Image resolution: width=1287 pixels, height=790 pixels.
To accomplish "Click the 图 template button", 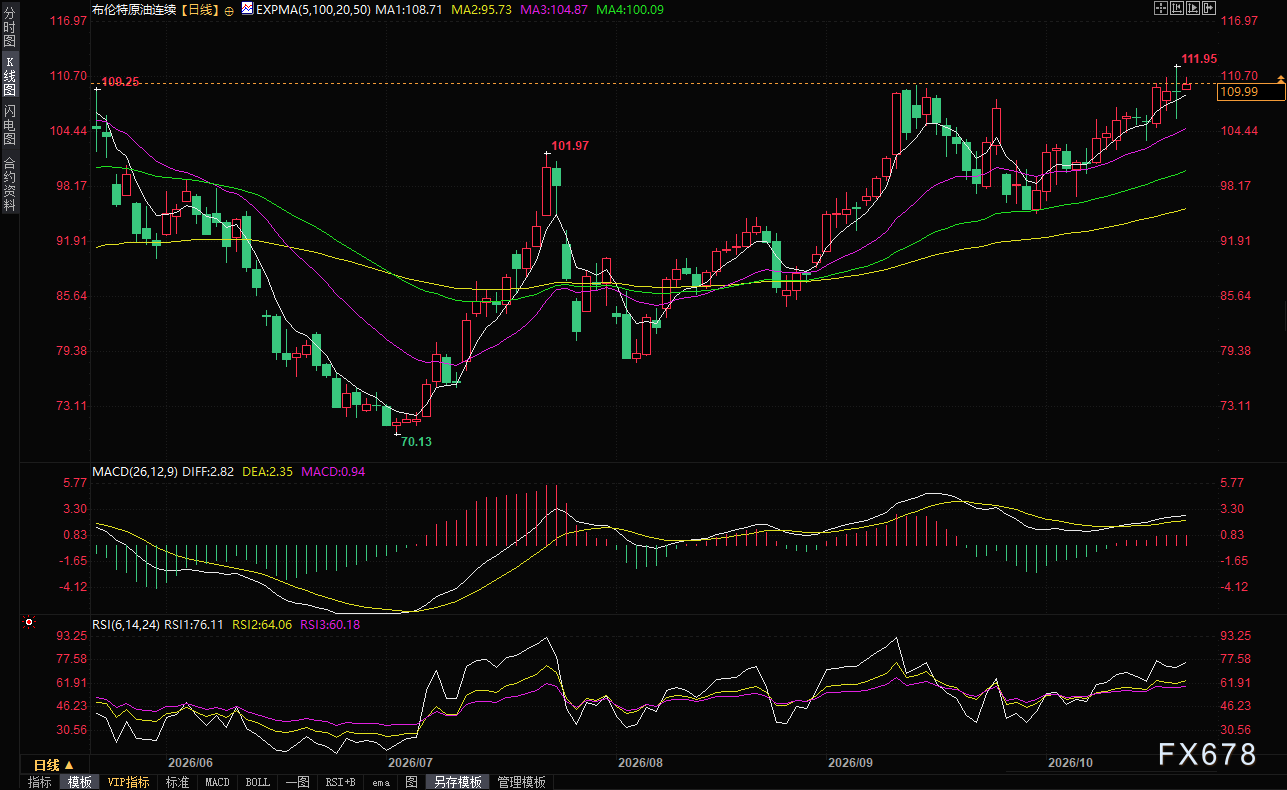I will point(411,782).
